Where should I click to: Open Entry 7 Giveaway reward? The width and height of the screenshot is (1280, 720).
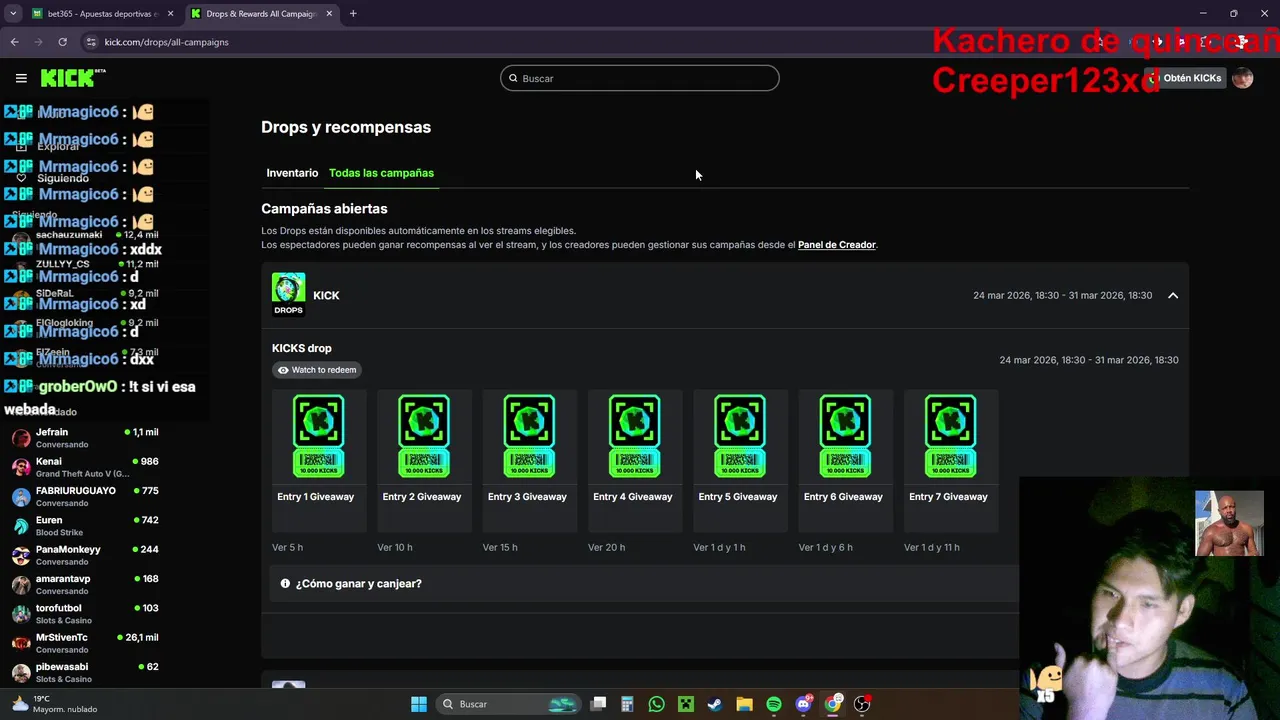pos(950,459)
